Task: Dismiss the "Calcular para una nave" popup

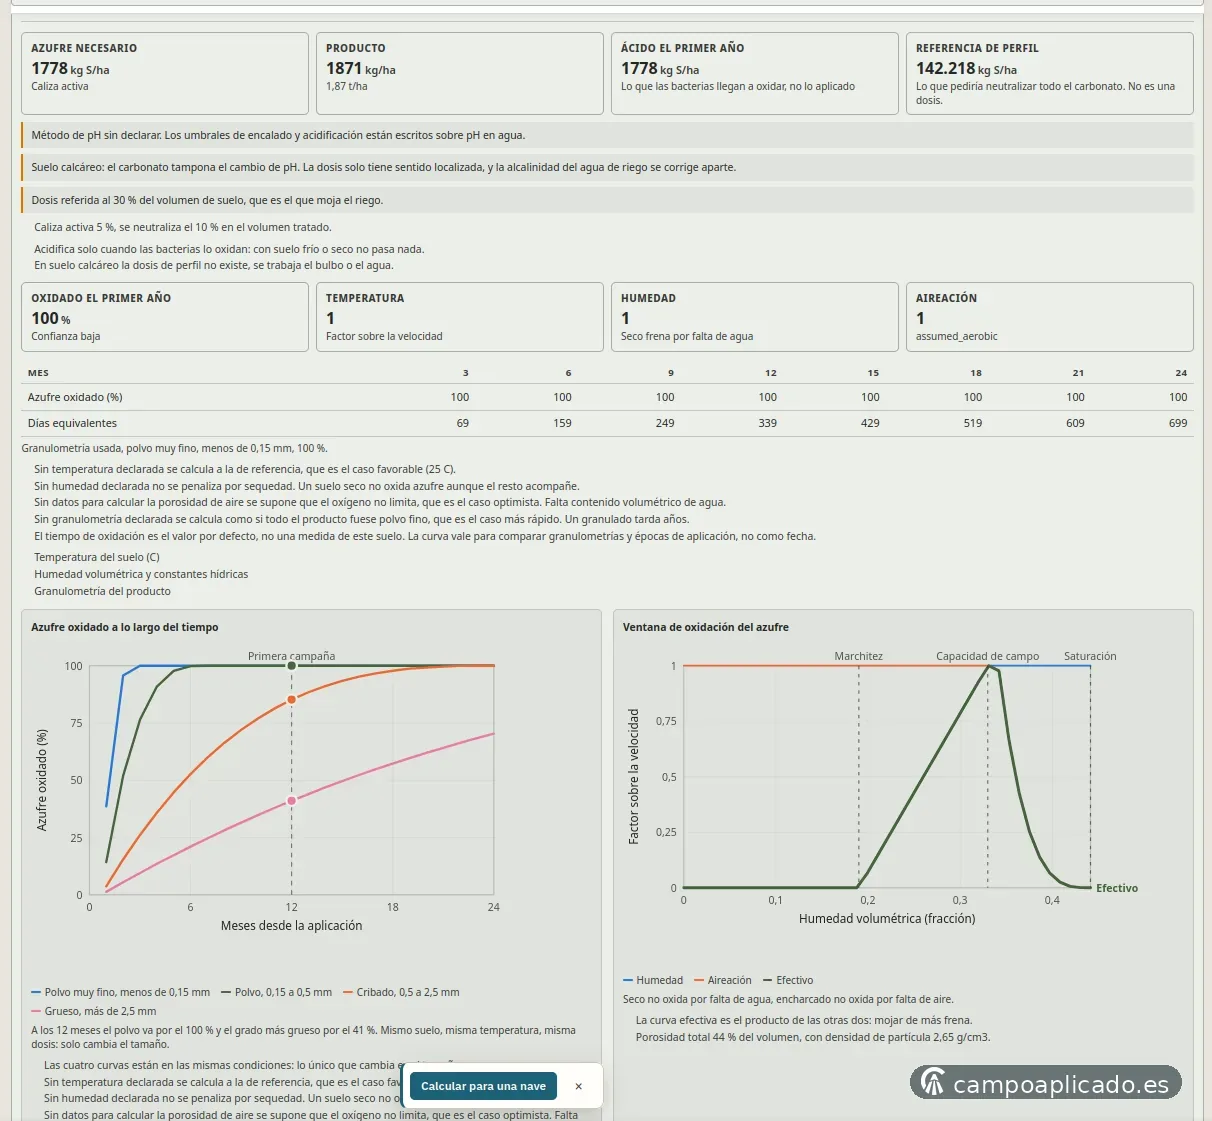Action: click(578, 1086)
